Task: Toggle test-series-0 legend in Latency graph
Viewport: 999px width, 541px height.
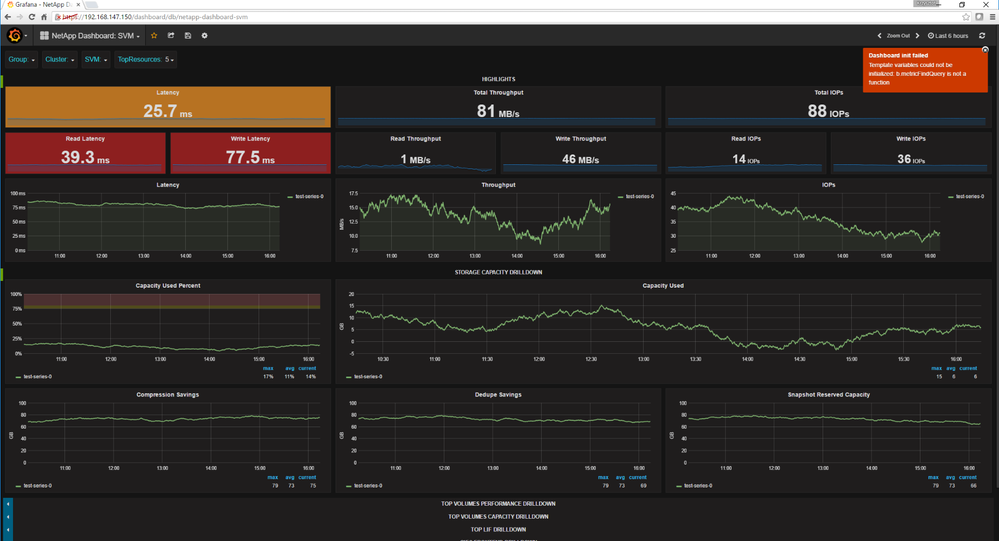Action: 305,197
